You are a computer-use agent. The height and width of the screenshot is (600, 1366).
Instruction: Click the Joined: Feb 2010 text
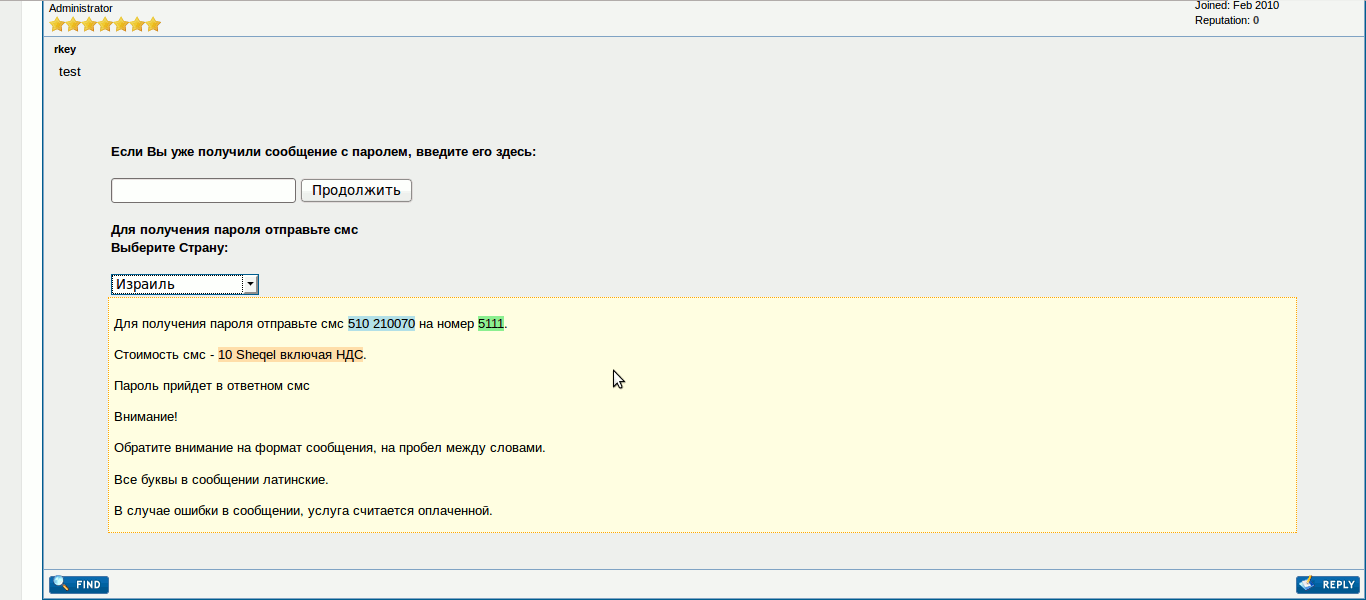point(1236,5)
